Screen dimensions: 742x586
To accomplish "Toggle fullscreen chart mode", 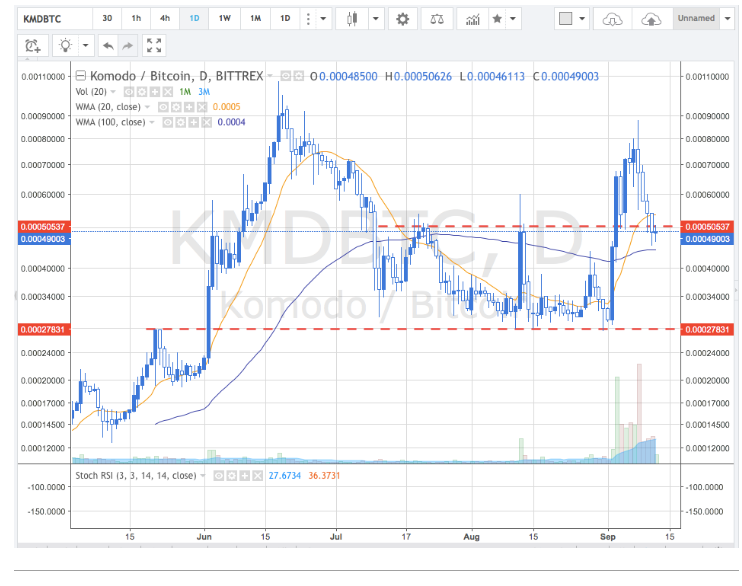I will pos(153,45).
